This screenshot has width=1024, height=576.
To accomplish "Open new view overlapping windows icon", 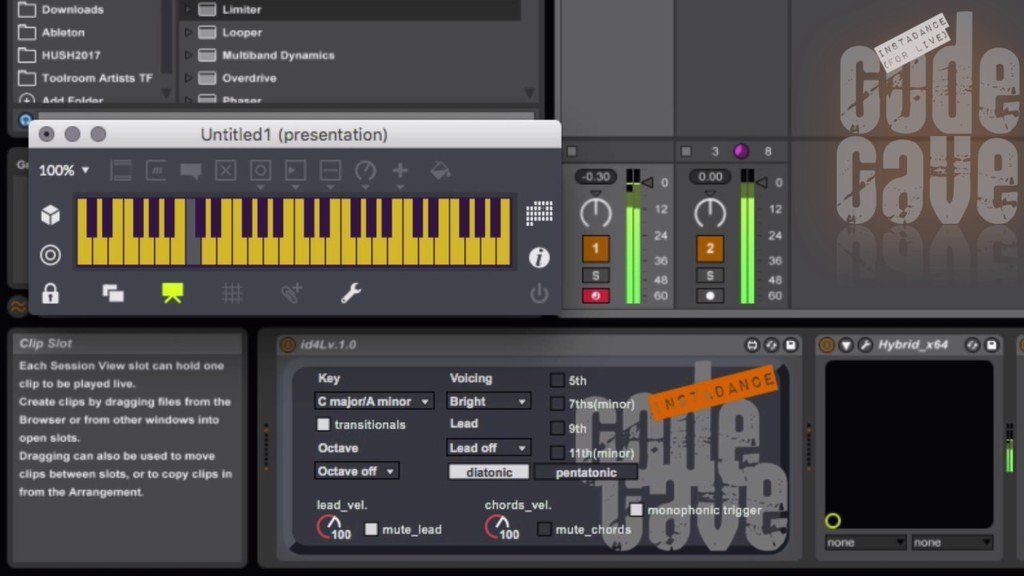I will point(113,293).
